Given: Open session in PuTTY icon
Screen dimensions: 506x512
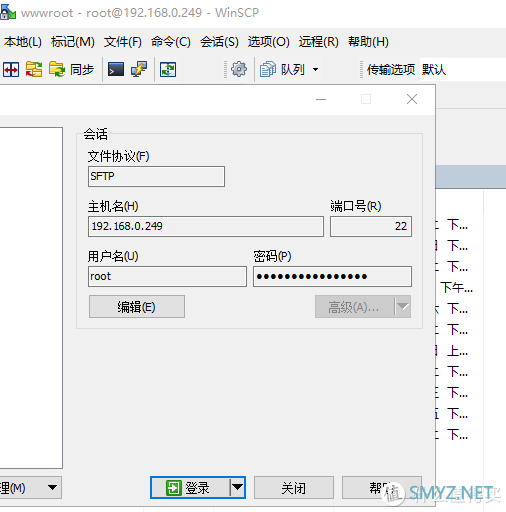Looking at the screenshot, I should [x=139, y=69].
